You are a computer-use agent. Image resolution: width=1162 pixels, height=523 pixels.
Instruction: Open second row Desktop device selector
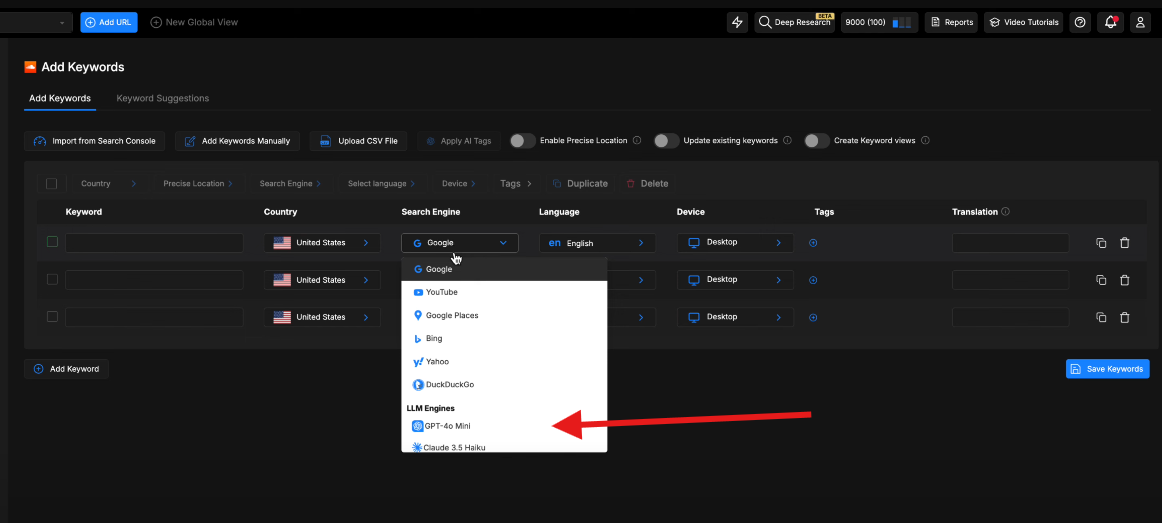point(735,280)
